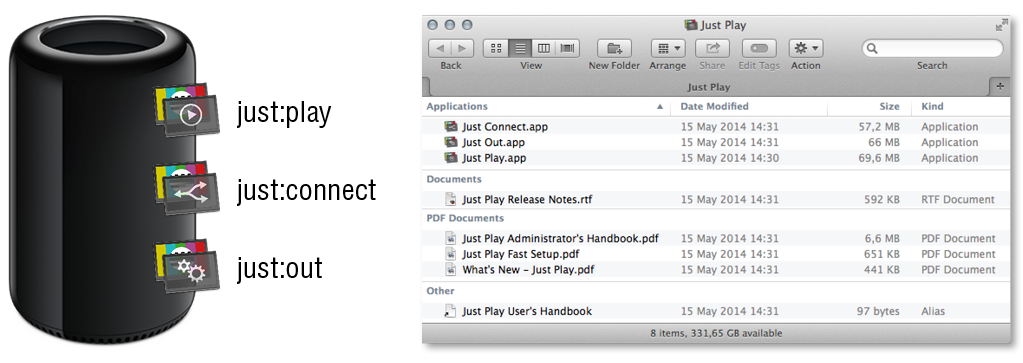Click the Finder Back arrow button
This screenshot has width=1023, height=363.
tap(440, 48)
